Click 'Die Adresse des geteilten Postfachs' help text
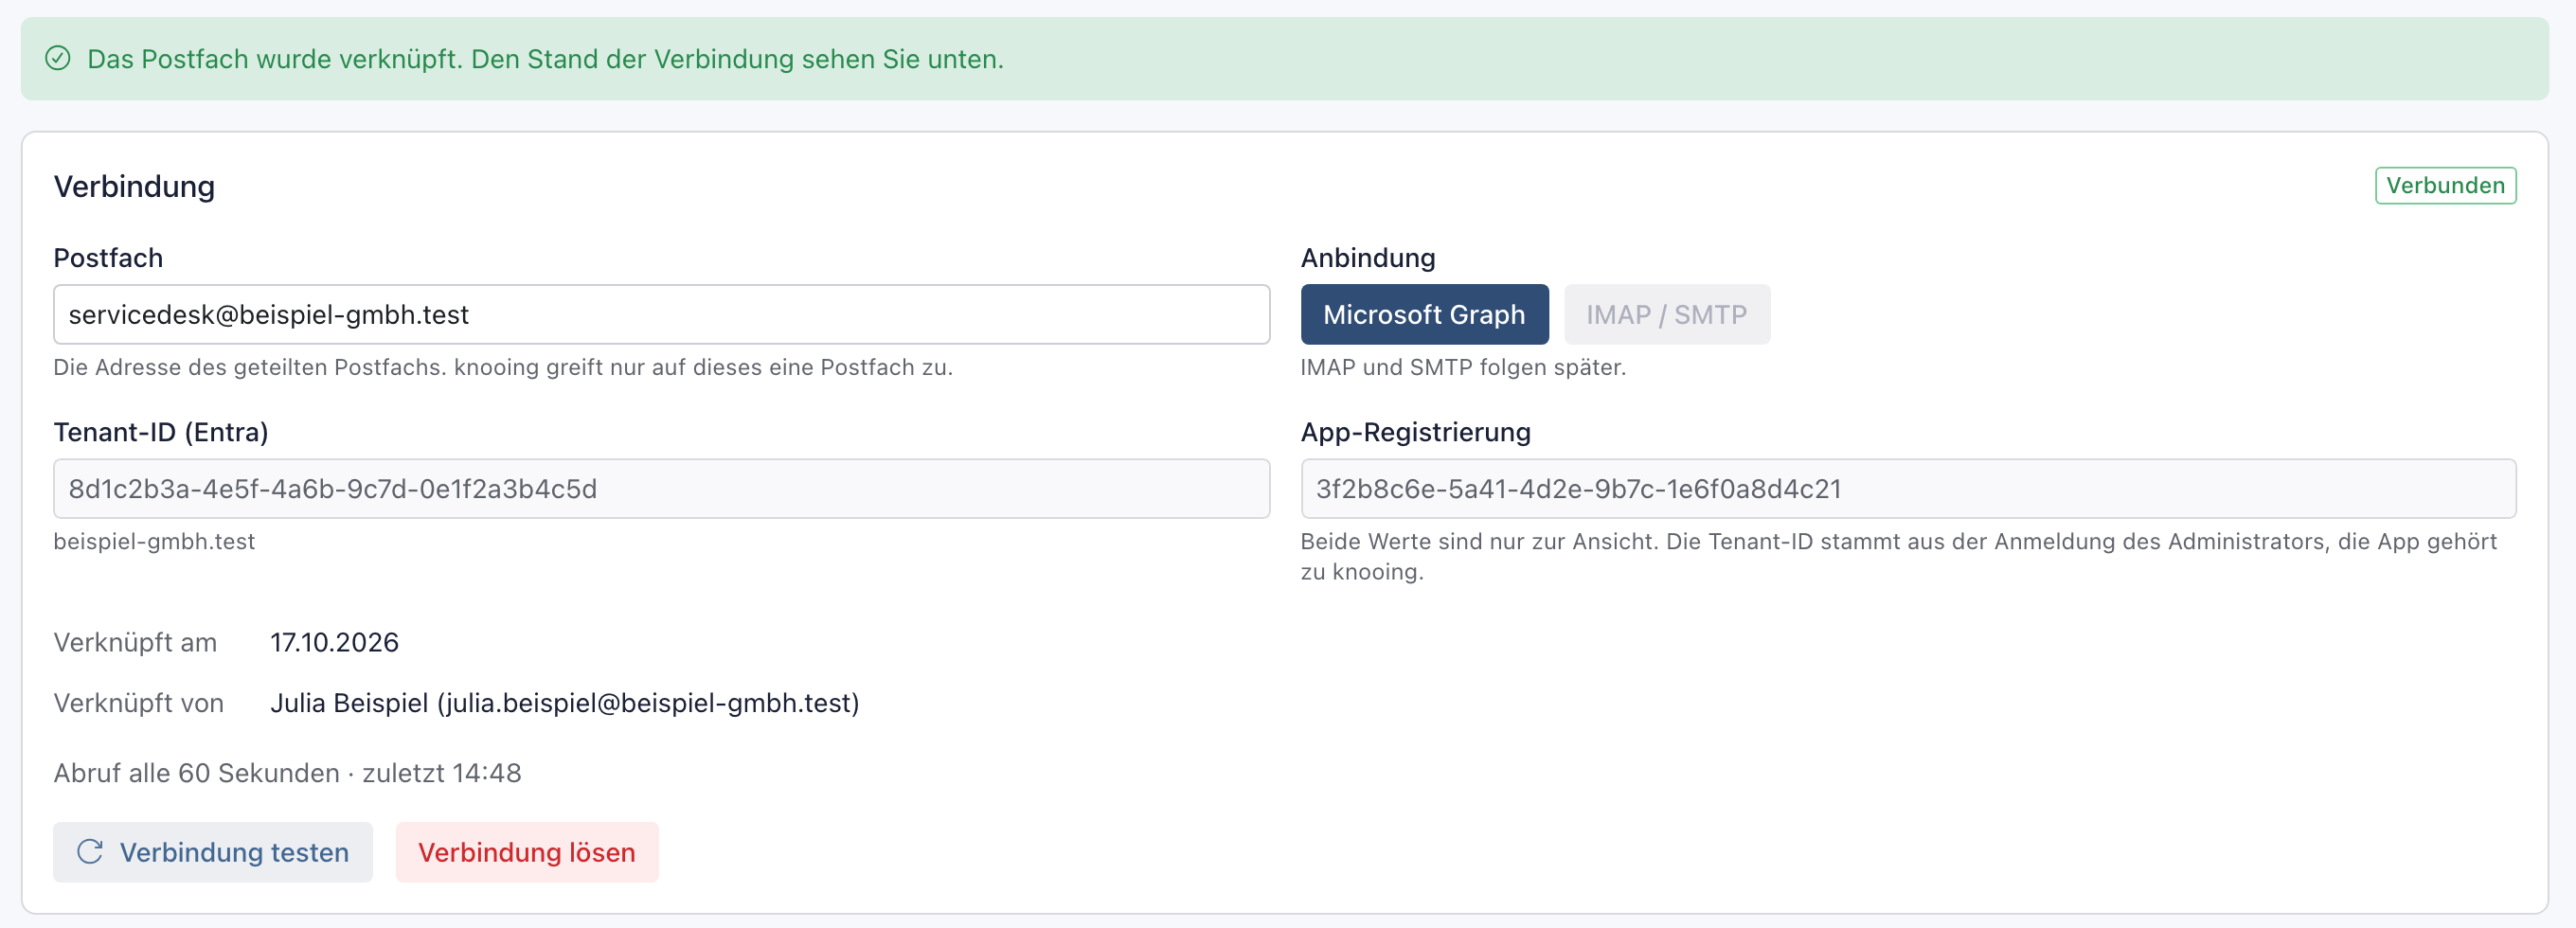Image resolution: width=2576 pixels, height=928 pixels. tap(503, 367)
